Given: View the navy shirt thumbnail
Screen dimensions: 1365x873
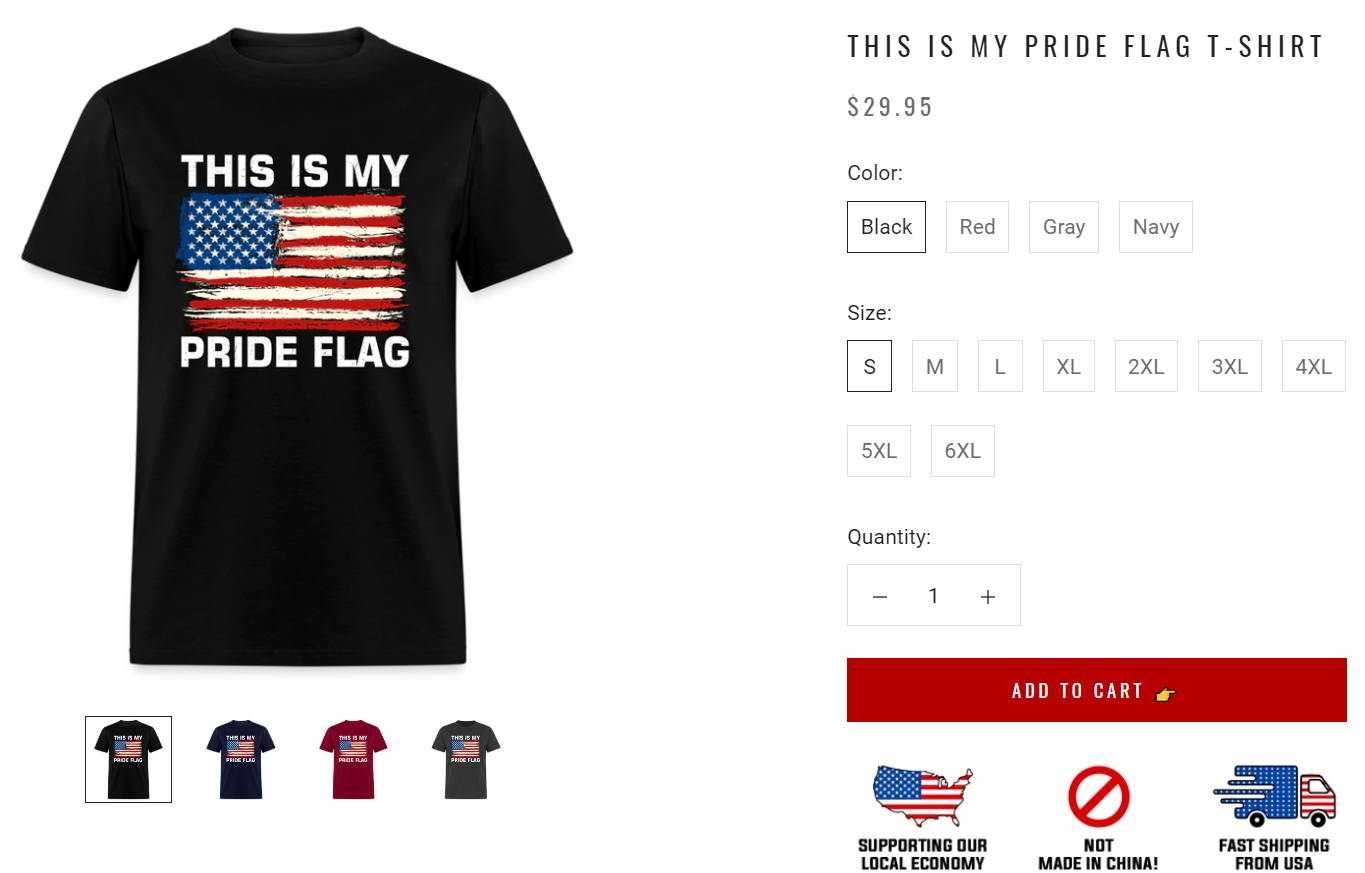Looking at the screenshot, I should click(241, 759).
